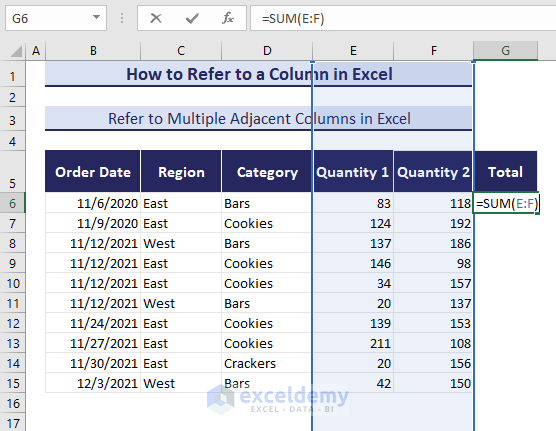The width and height of the screenshot is (556, 431).
Task: Click the Name Box showing G6
Action: pyautogui.click(x=56, y=18)
